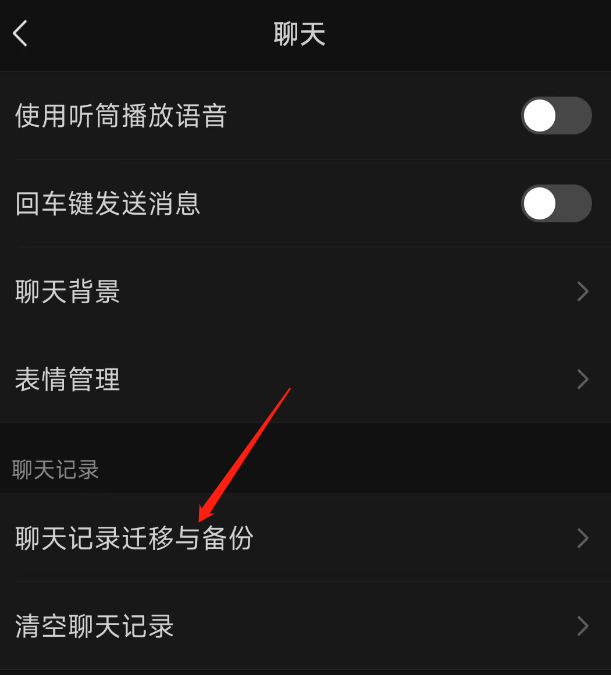611x675 pixels.
Task: Open the chevron beside 表情管理
Action: point(583,379)
